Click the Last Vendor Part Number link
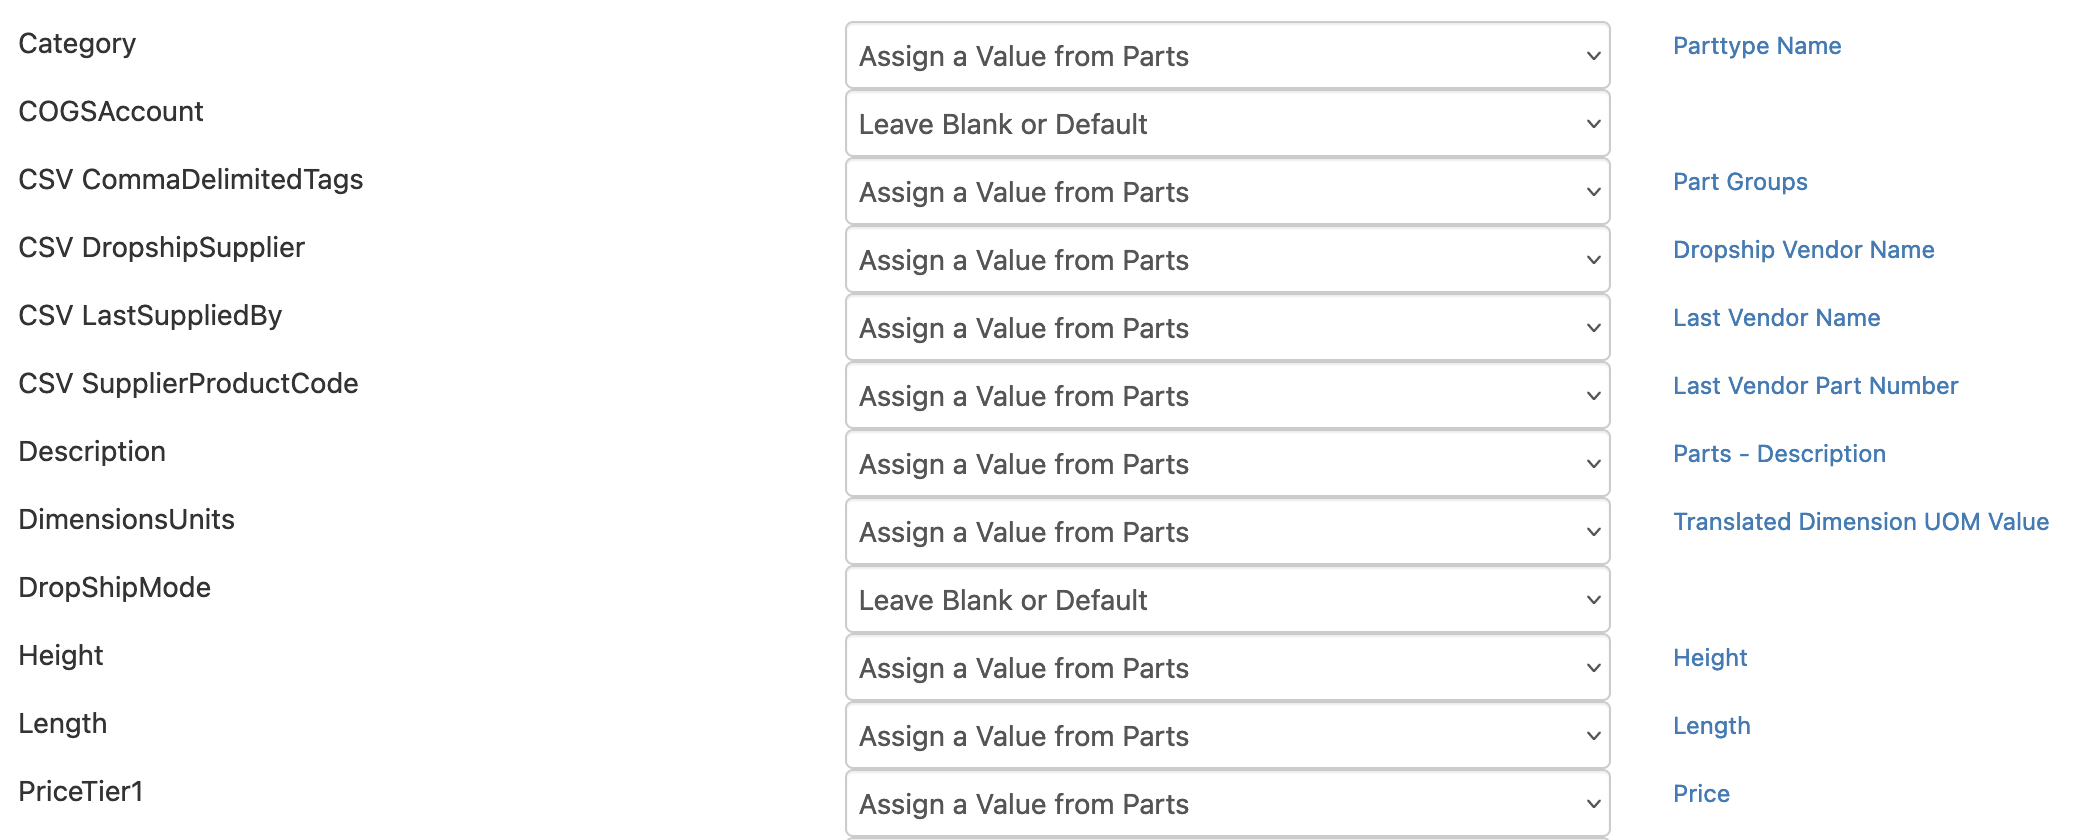Viewport: 2078px width, 840px height. click(x=1815, y=386)
